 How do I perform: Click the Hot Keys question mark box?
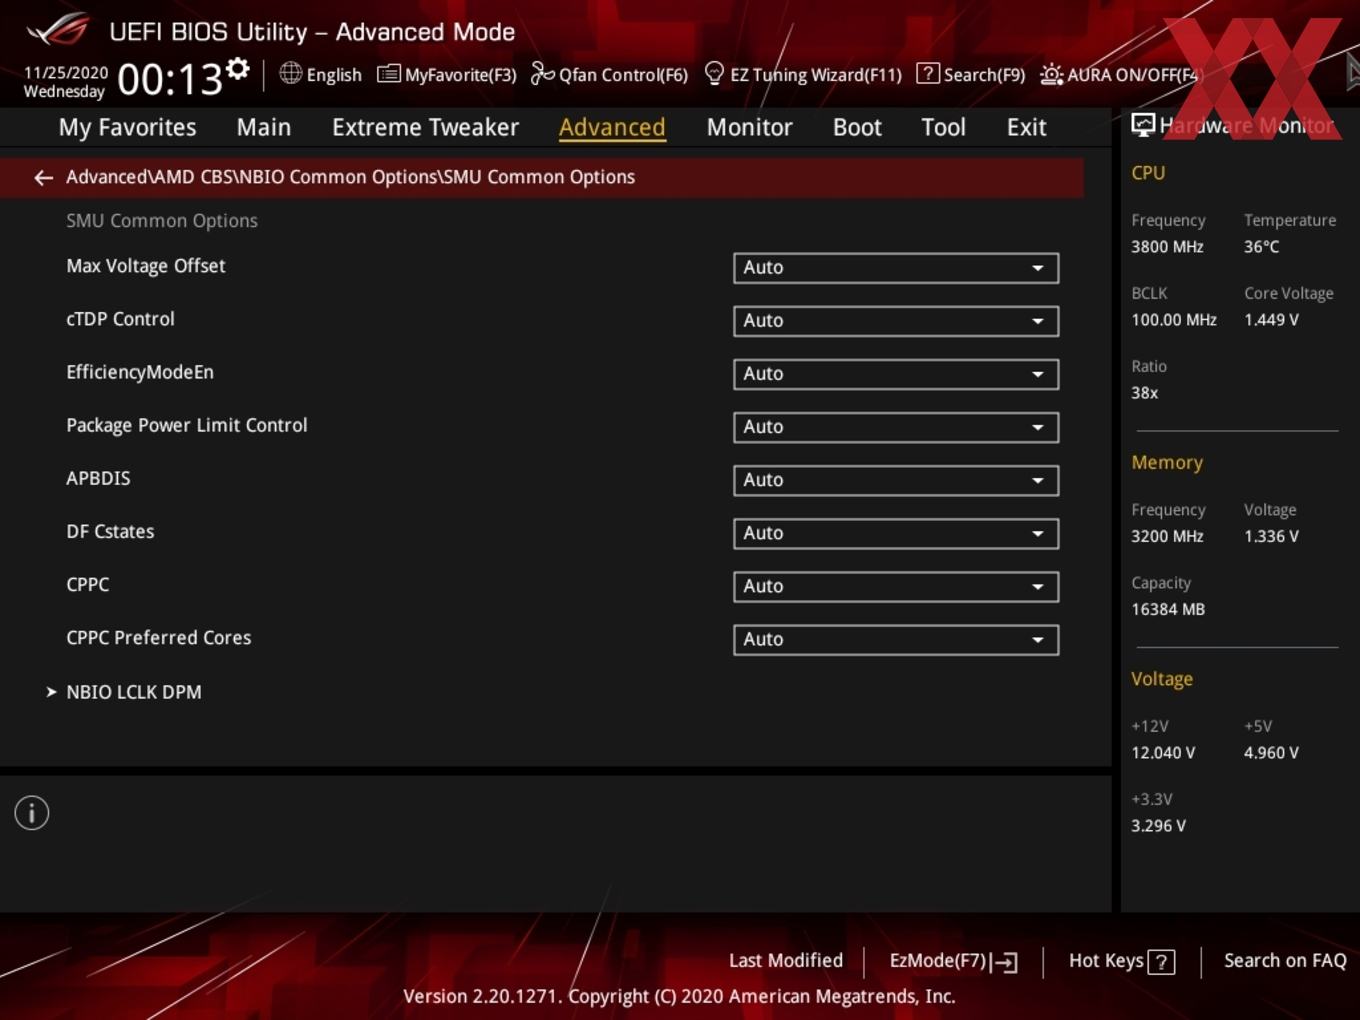1161,962
